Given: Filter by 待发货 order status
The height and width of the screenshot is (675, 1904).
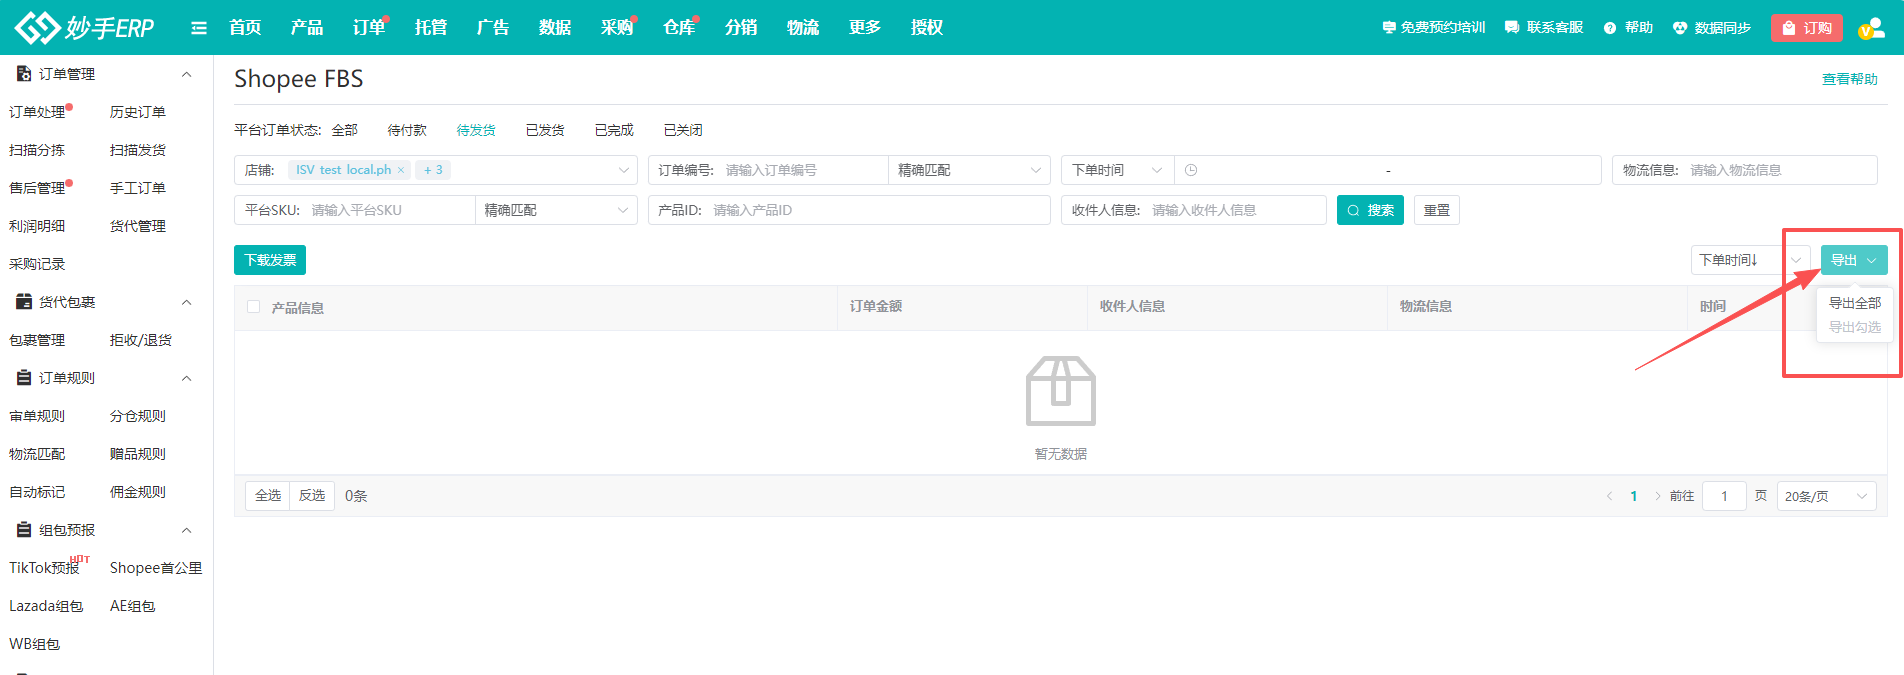Looking at the screenshot, I should tap(476, 130).
